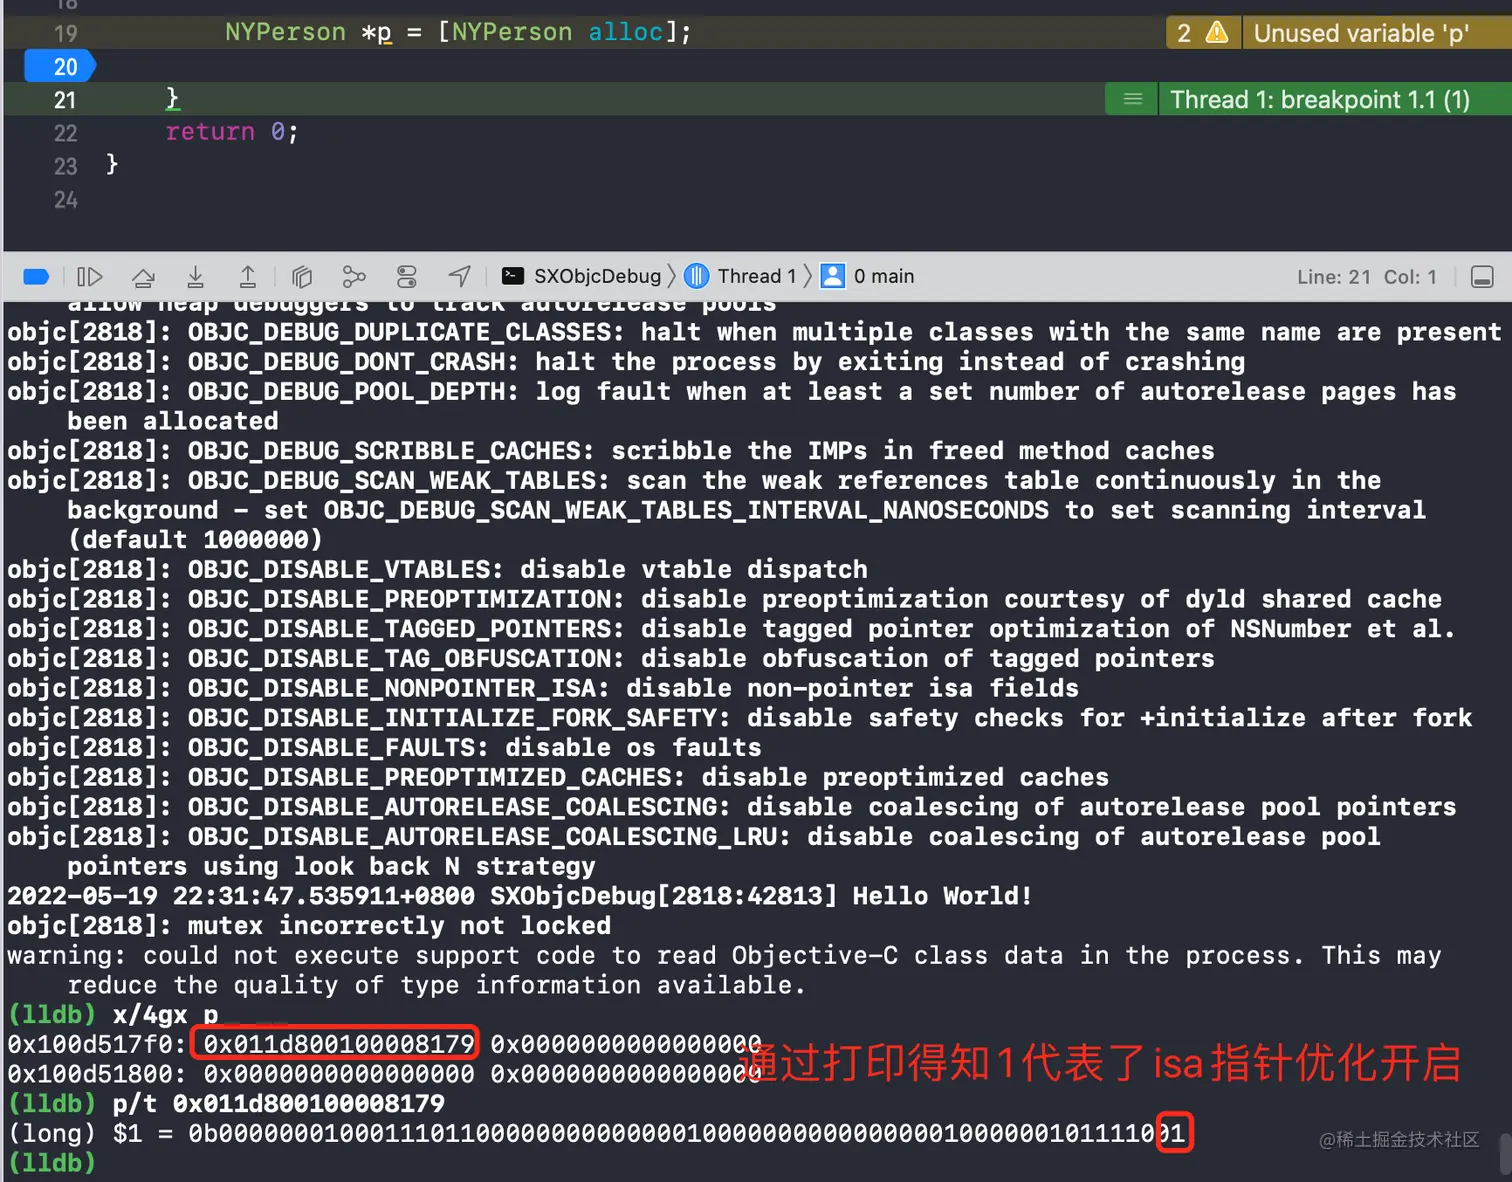Screen dimensions: 1512x1182
Task: Step out of the current function
Action: (248, 277)
